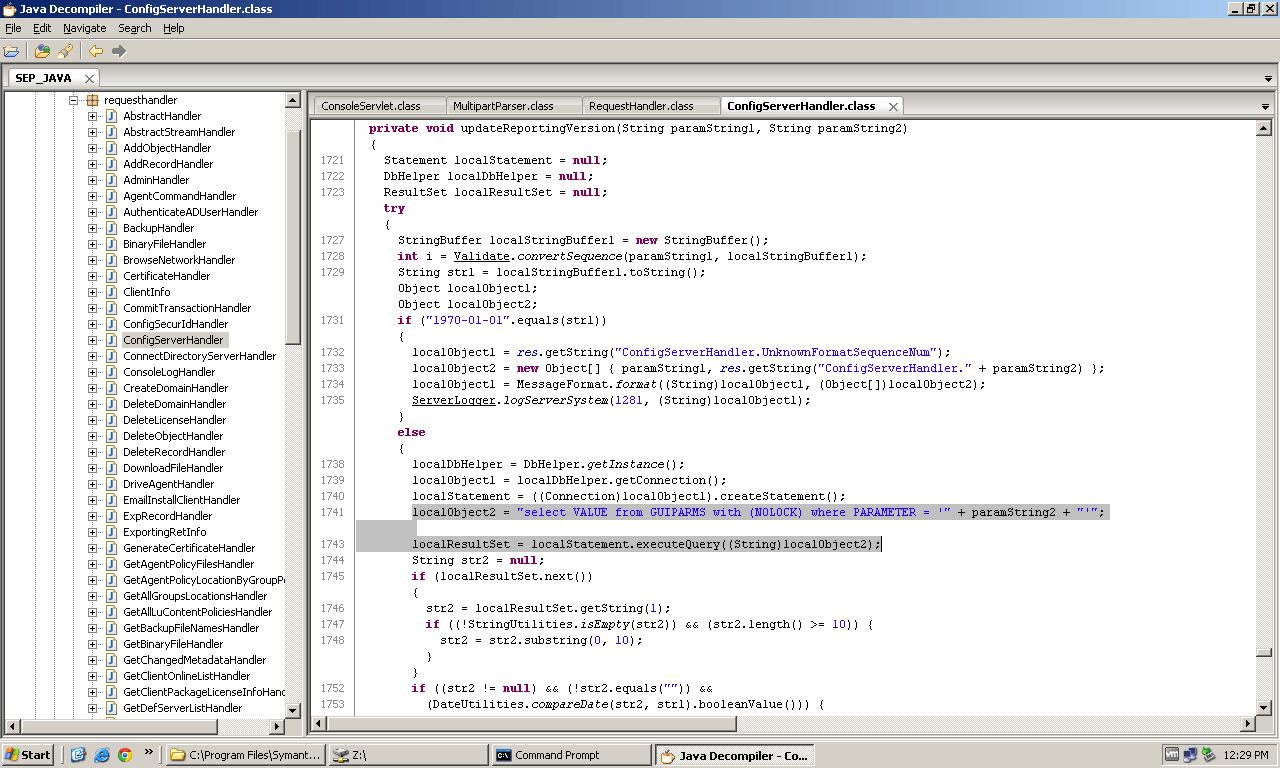Click the Search toolbar icon

(x=65, y=51)
